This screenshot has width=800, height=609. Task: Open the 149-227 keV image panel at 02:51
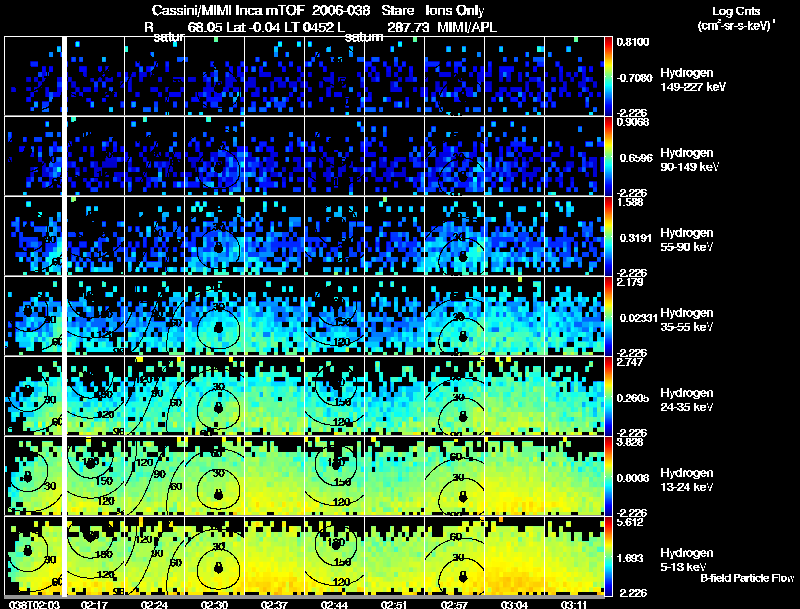394,76
